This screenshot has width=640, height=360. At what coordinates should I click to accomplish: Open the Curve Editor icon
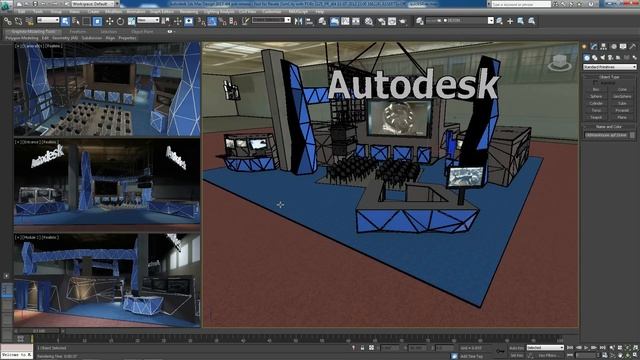345,21
